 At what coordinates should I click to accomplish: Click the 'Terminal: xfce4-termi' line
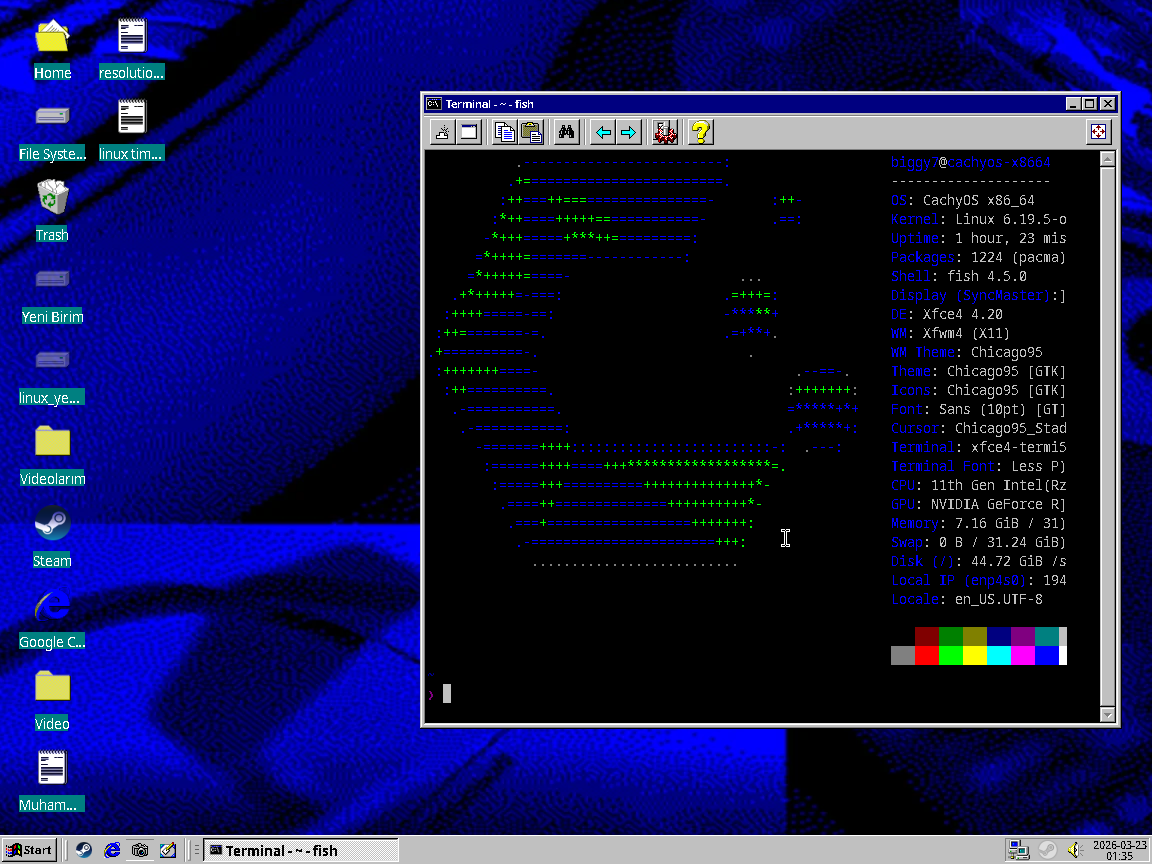click(979, 447)
